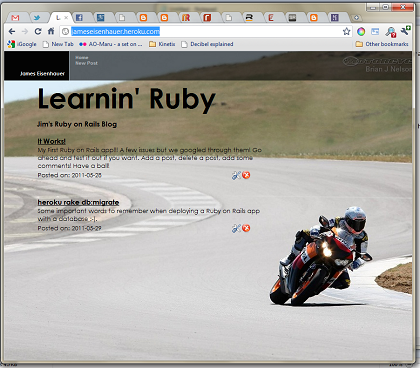Open the New Tab bookmark
Image resolution: width=420 pixels, height=368 pixels.
click(x=58, y=44)
